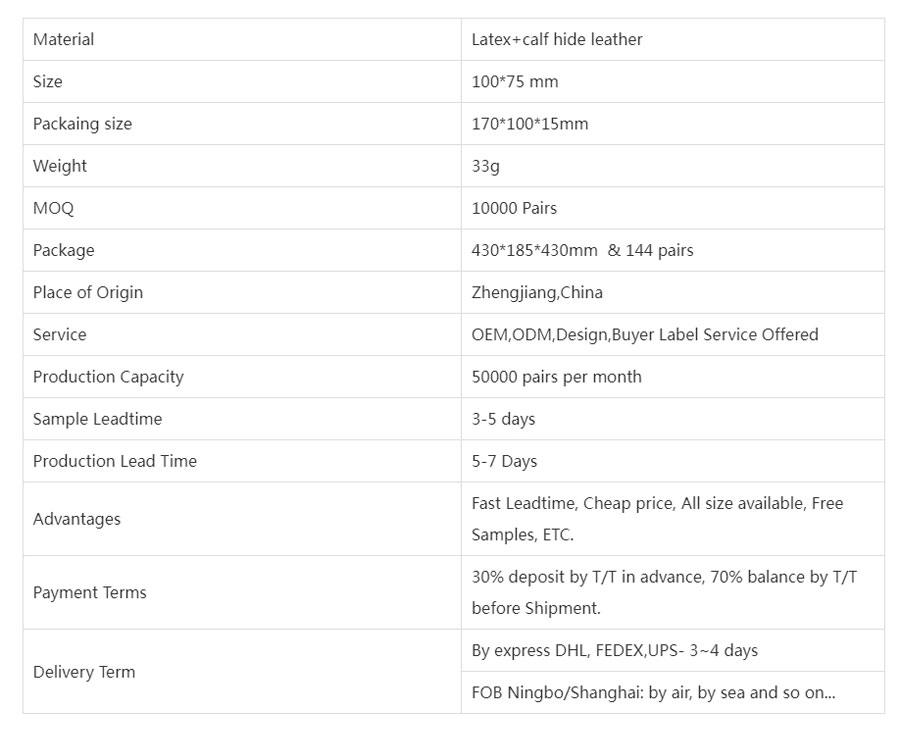Image resolution: width=900 pixels, height=736 pixels.
Task: Select the Place of Origin label
Action: pos(88,293)
